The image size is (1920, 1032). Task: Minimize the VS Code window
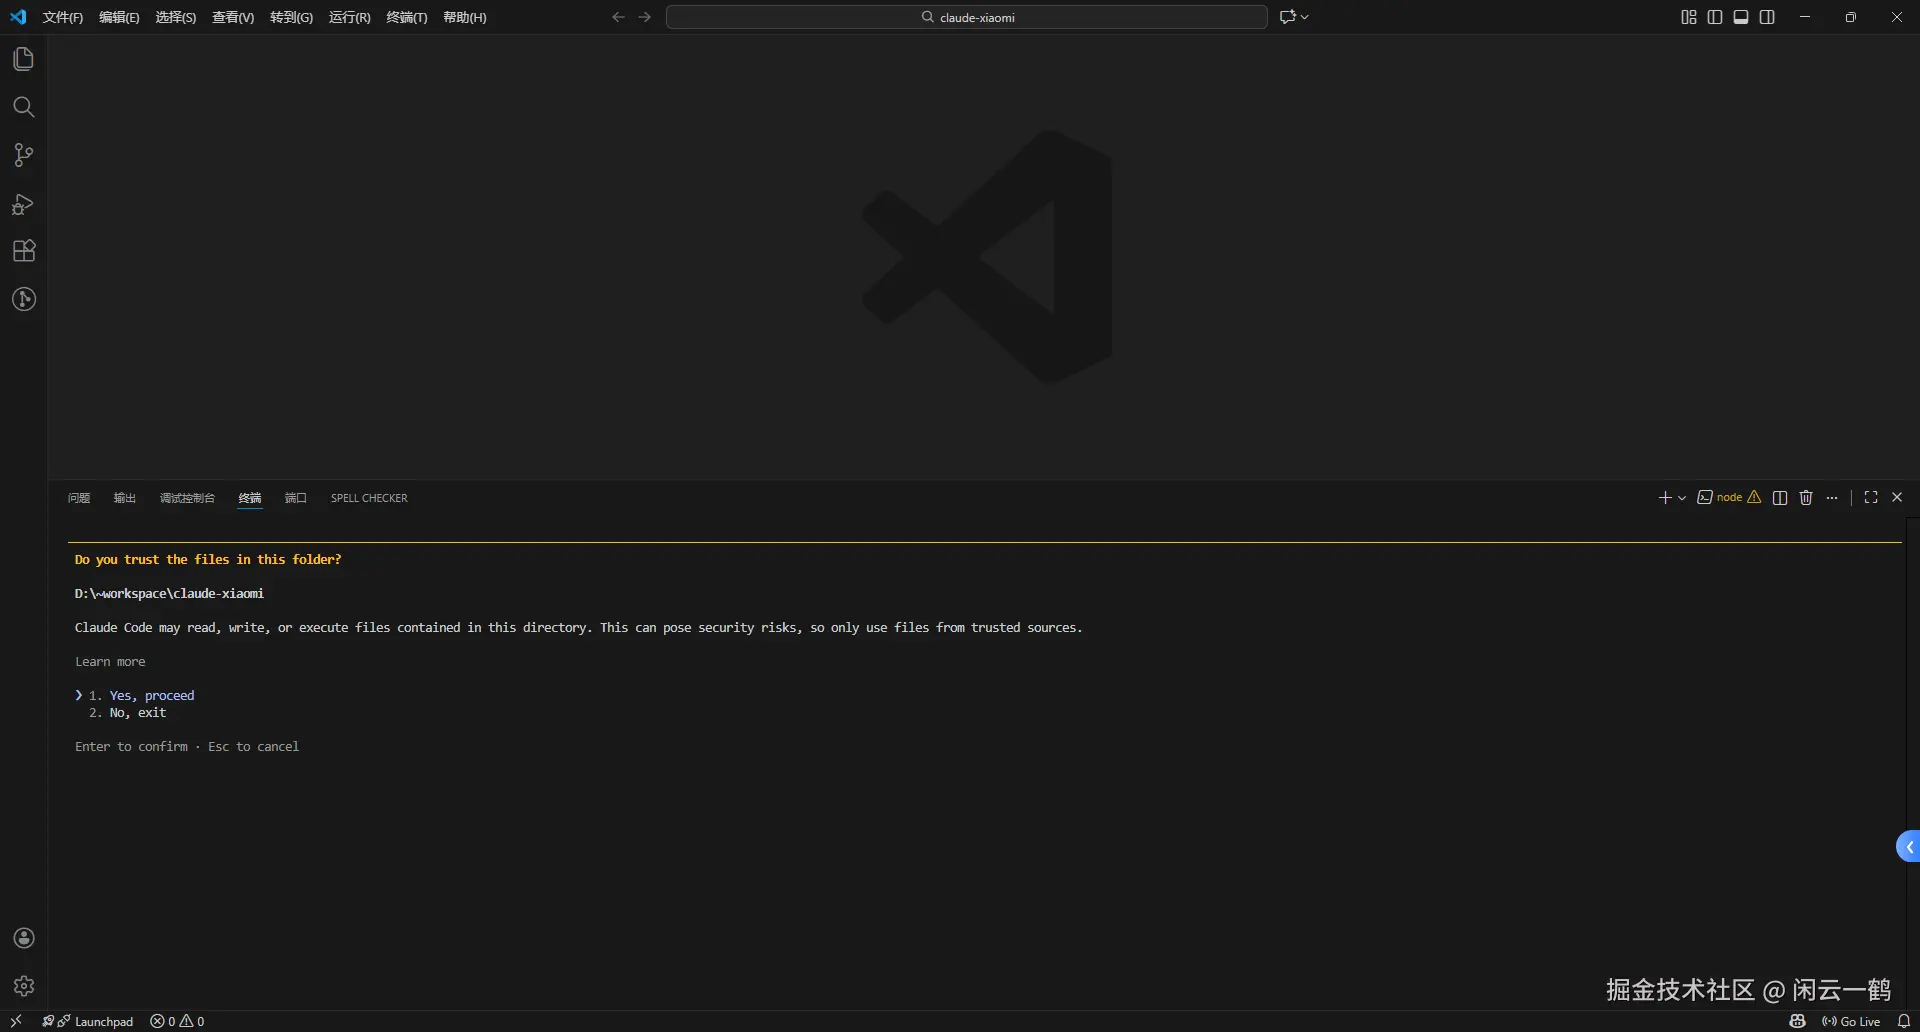[x=1805, y=17]
